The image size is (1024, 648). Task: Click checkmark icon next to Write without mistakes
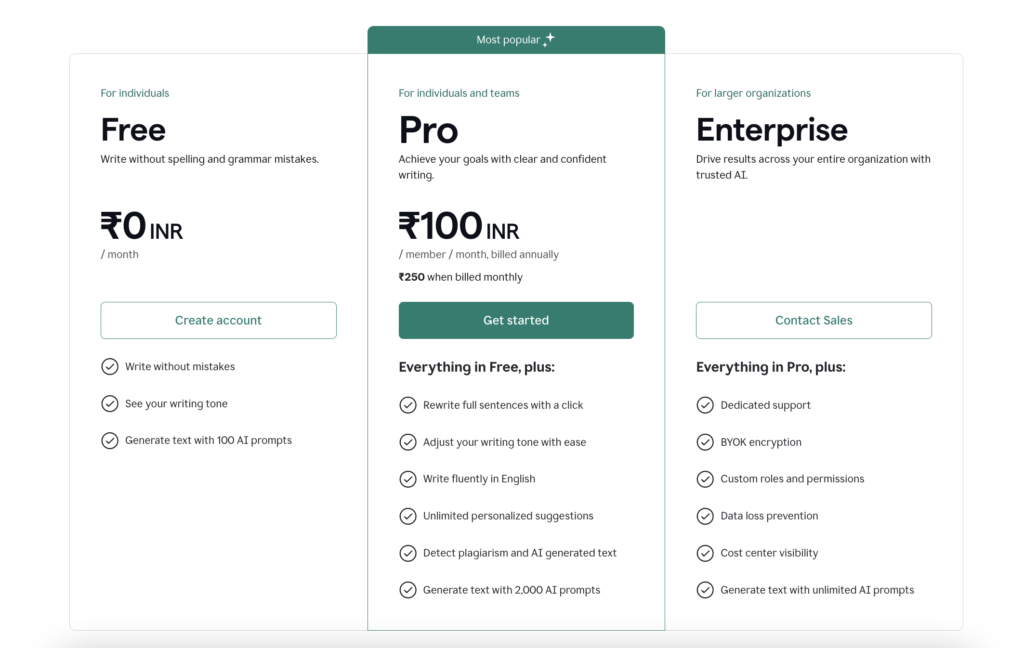click(x=110, y=367)
